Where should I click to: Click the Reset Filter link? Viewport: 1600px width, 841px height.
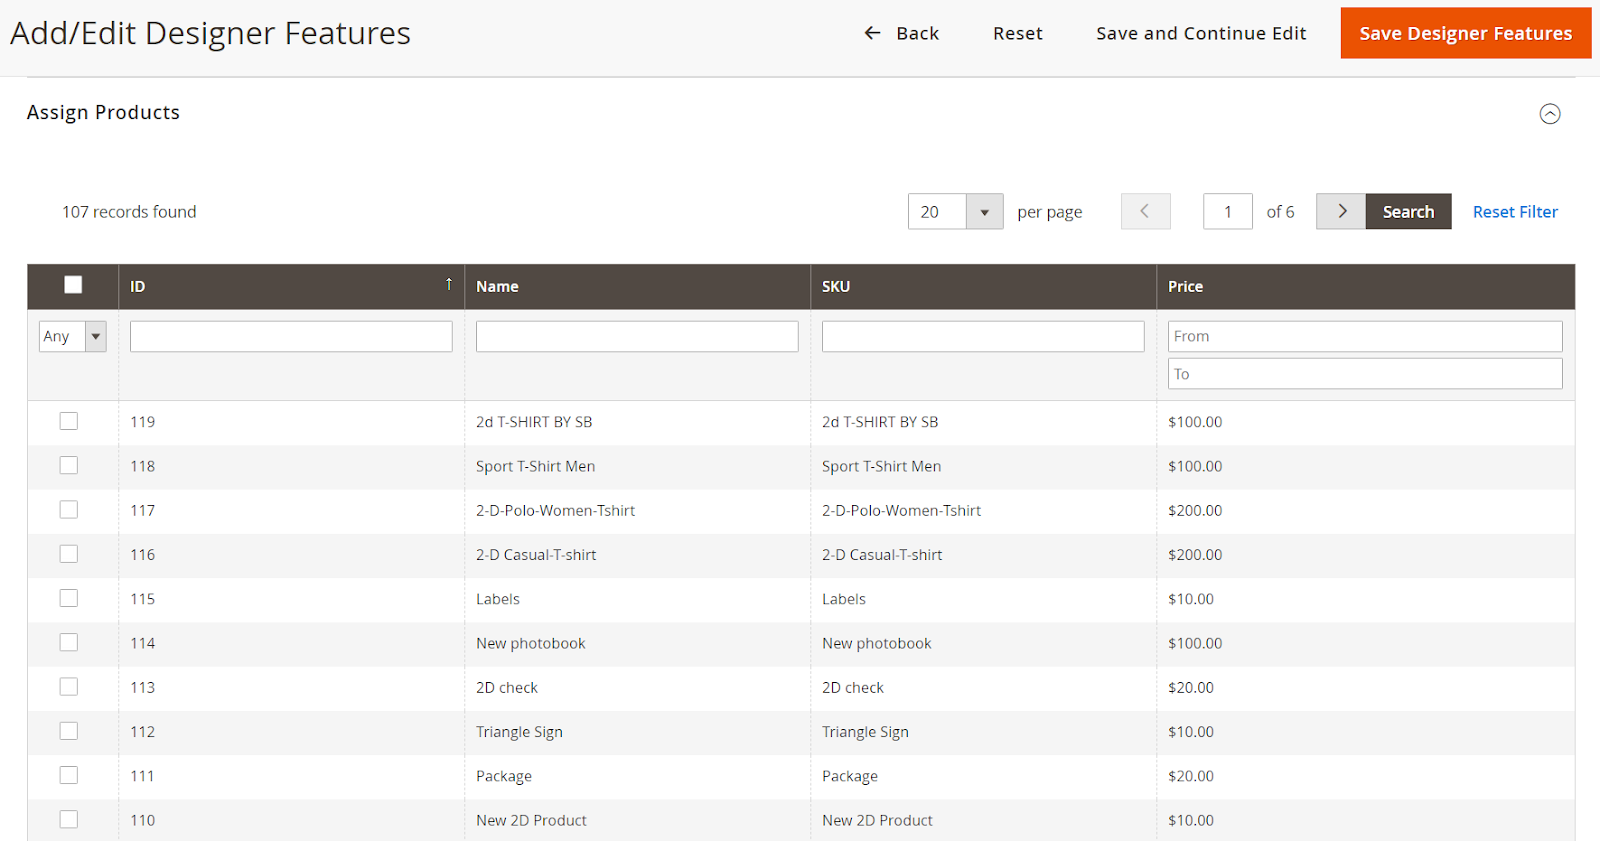point(1515,212)
